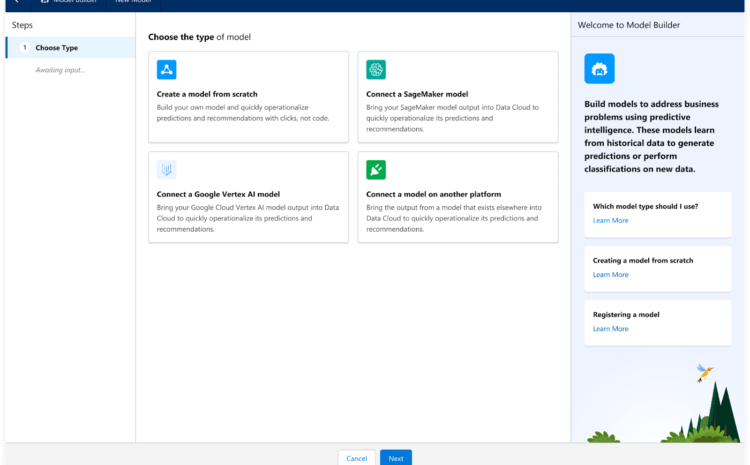Image resolution: width=750 pixels, height=465 pixels.
Task: Click the 'Which model type should I use?' title
Action: click(645, 206)
